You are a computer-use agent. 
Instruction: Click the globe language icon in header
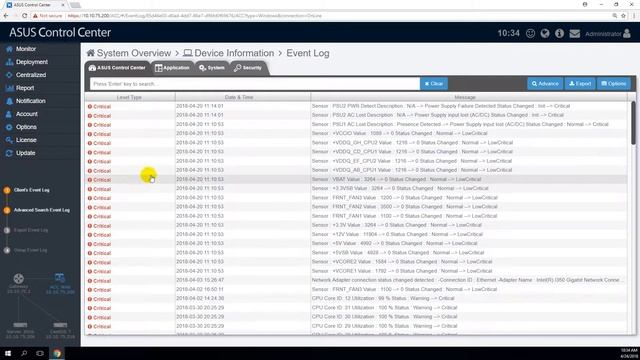(545, 33)
